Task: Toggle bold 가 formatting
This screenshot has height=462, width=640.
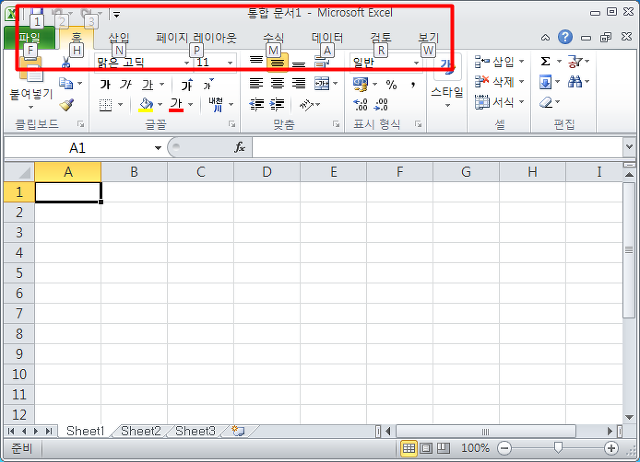Action: 105,84
